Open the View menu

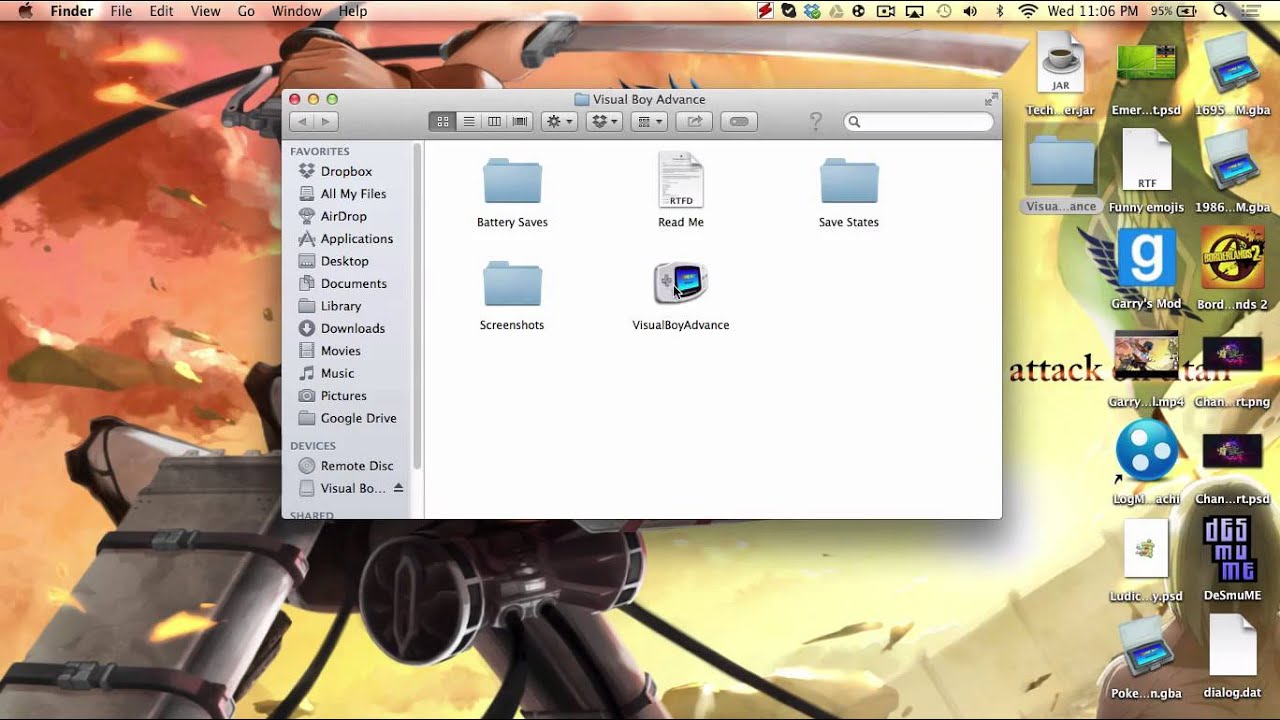tap(205, 11)
